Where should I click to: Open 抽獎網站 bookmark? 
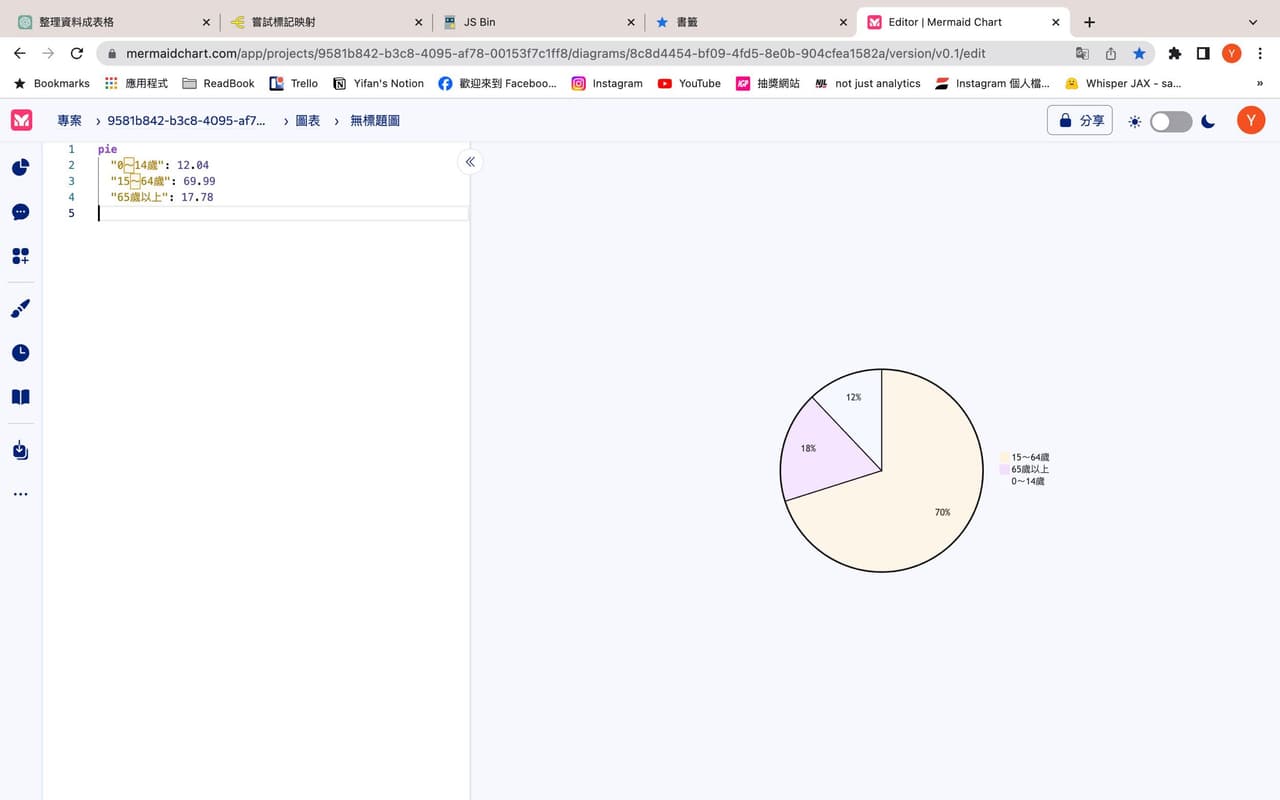click(768, 84)
